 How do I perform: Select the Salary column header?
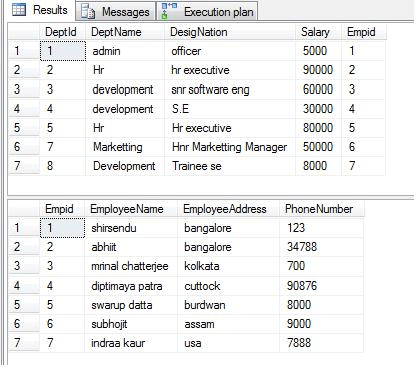tap(318, 32)
